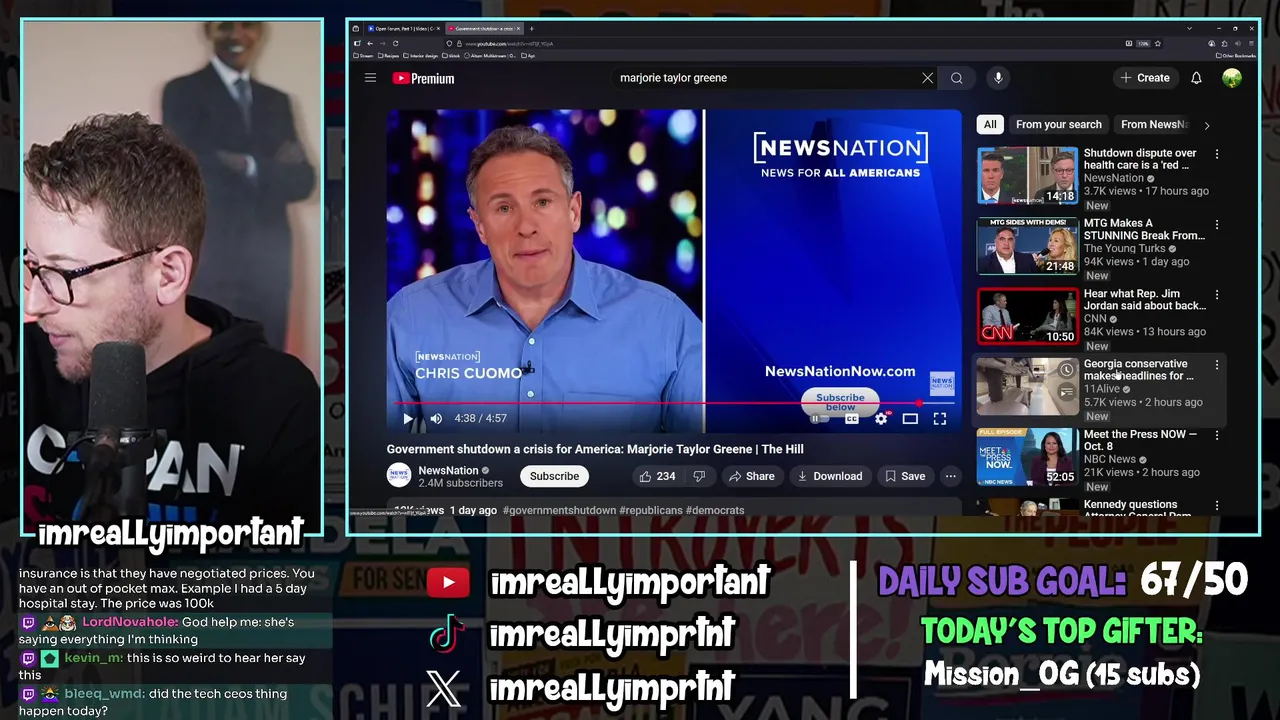Open a new browser tab with plus

pos(531,29)
